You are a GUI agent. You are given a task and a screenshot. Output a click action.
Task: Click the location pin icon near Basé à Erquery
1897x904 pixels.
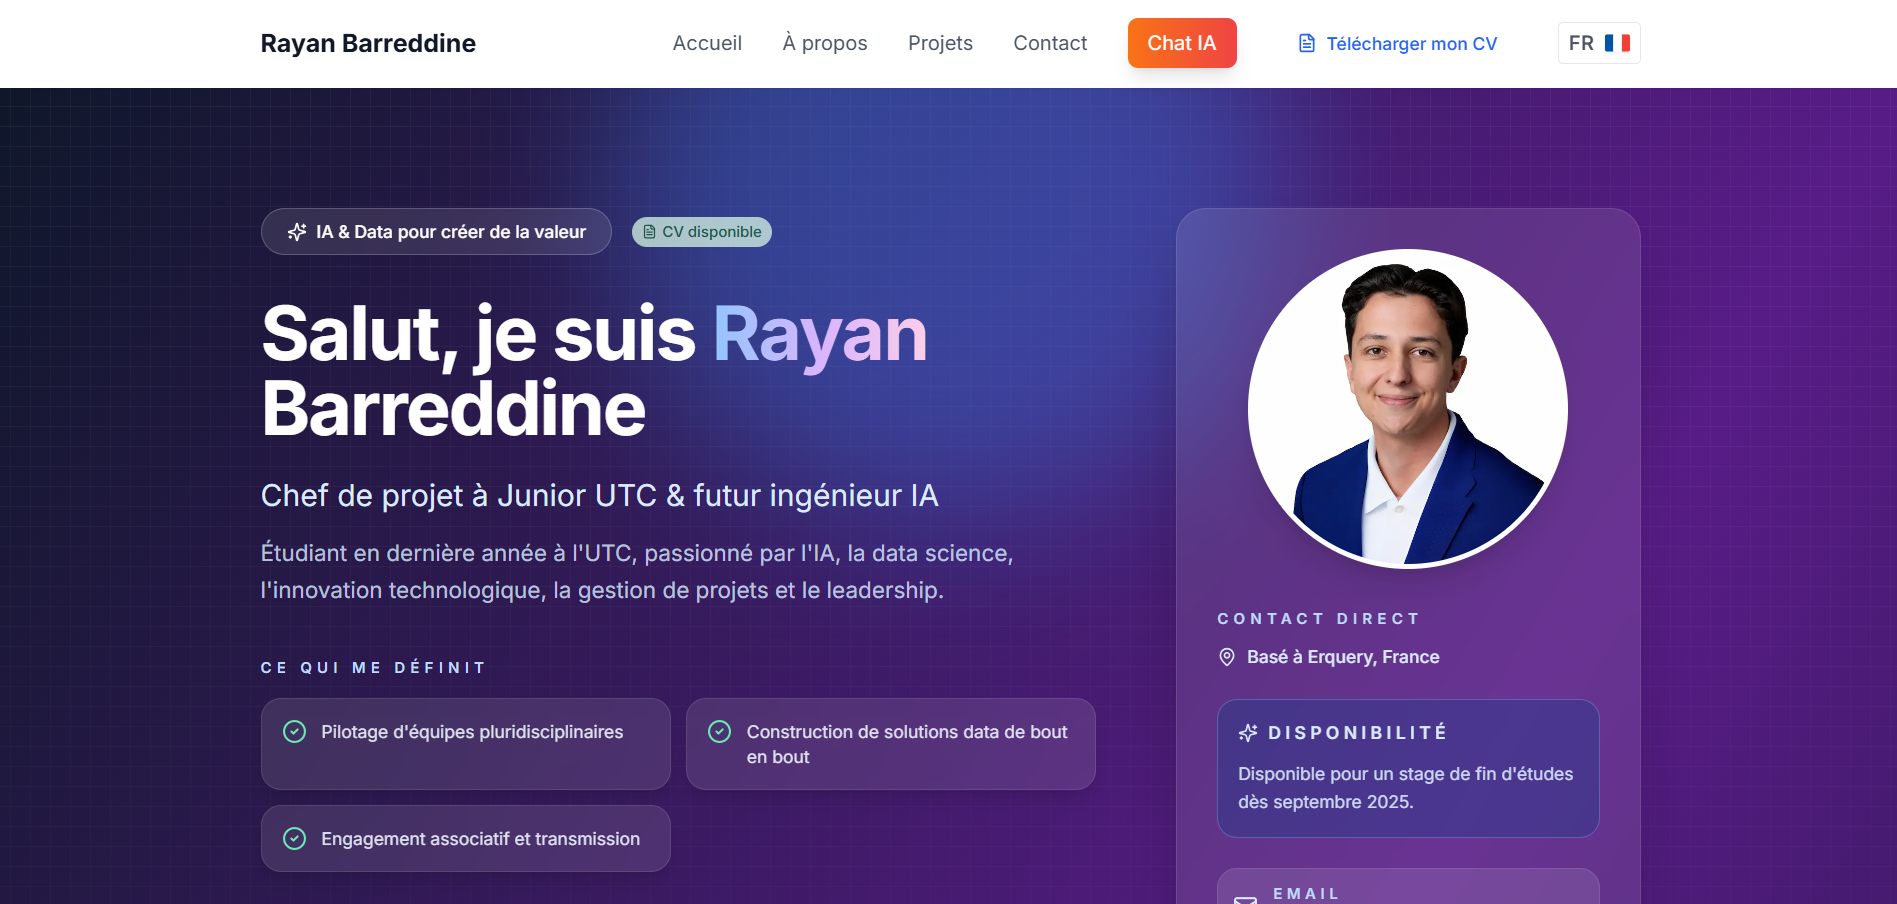(1227, 657)
